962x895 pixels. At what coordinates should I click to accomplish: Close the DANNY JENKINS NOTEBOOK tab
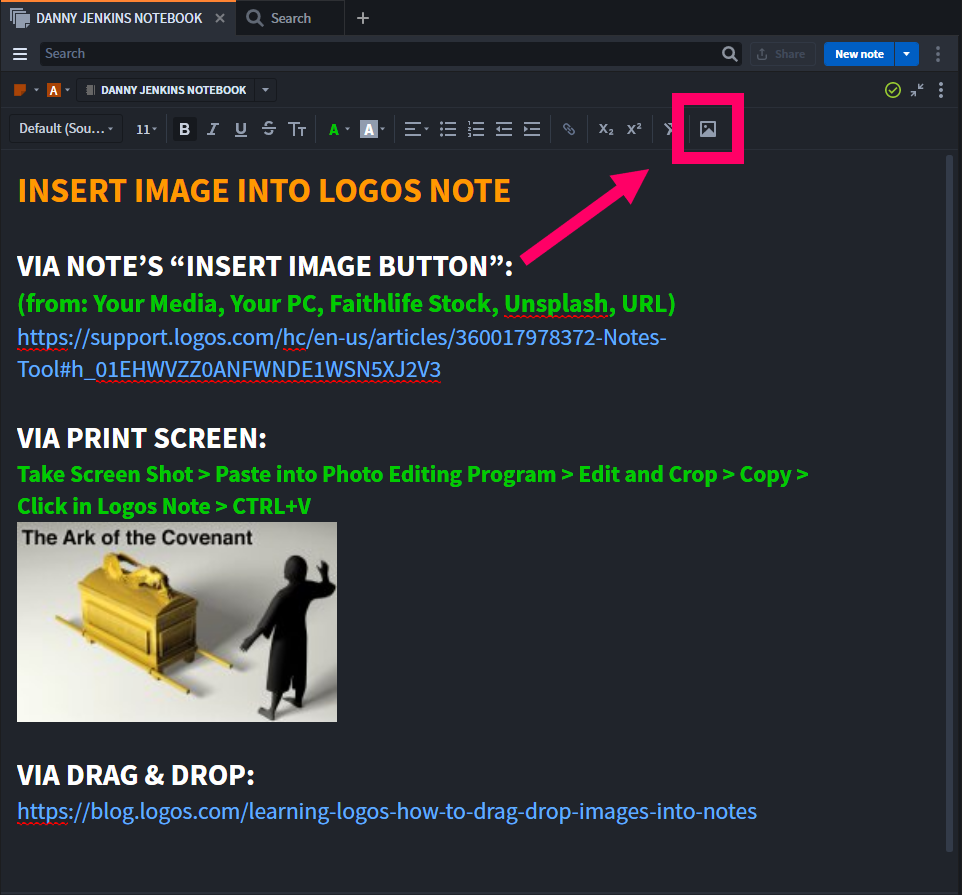coord(220,18)
